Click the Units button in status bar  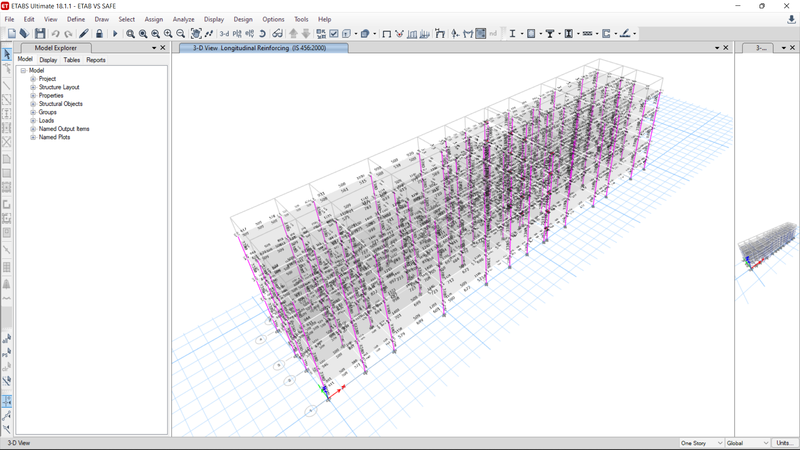(784, 443)
